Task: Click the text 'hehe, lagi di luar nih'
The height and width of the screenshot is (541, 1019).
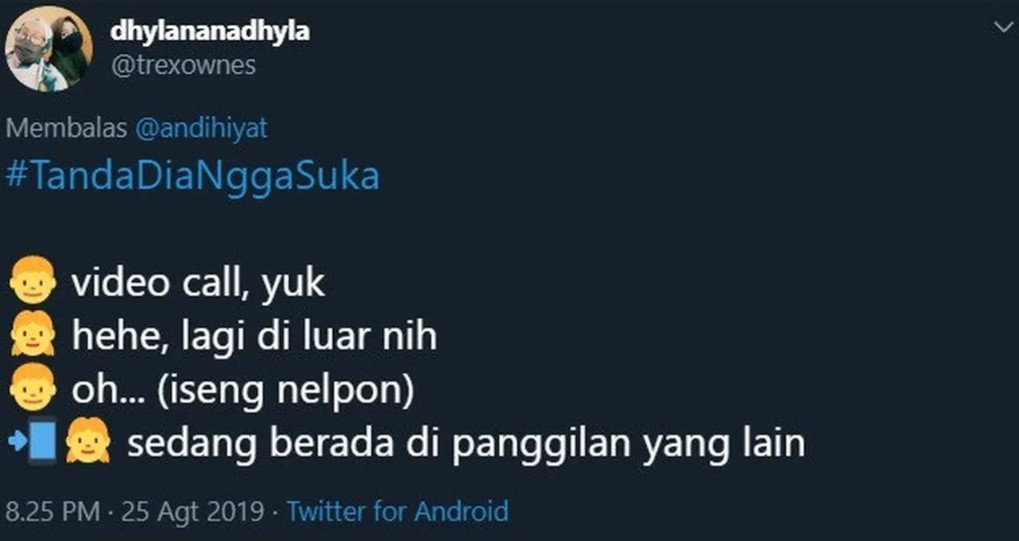Action: (x=254, y=337)
